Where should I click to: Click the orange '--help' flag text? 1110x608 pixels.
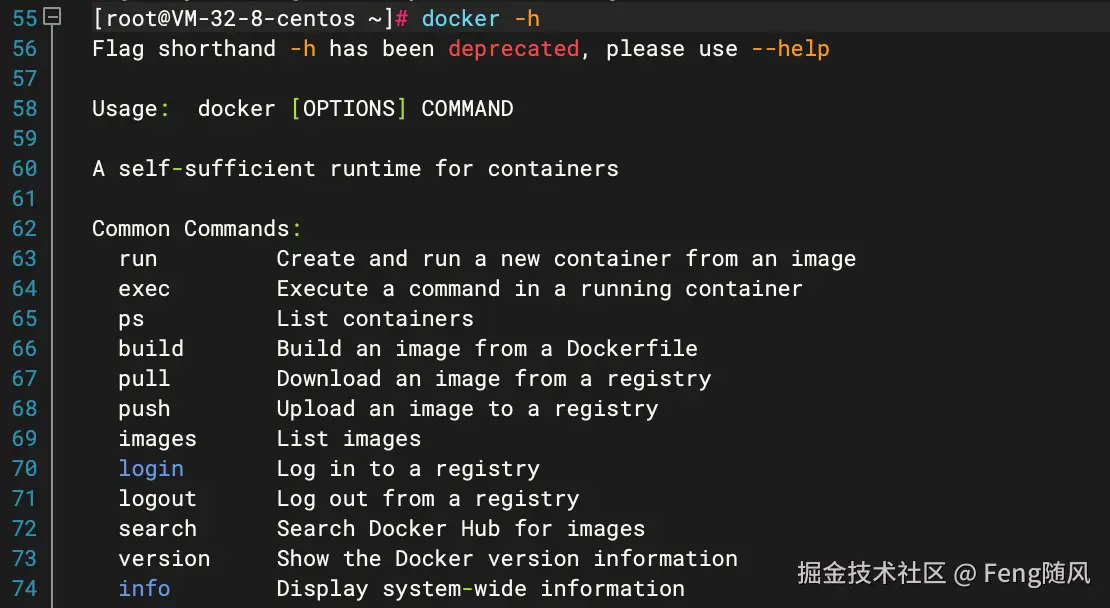(790, 48)
